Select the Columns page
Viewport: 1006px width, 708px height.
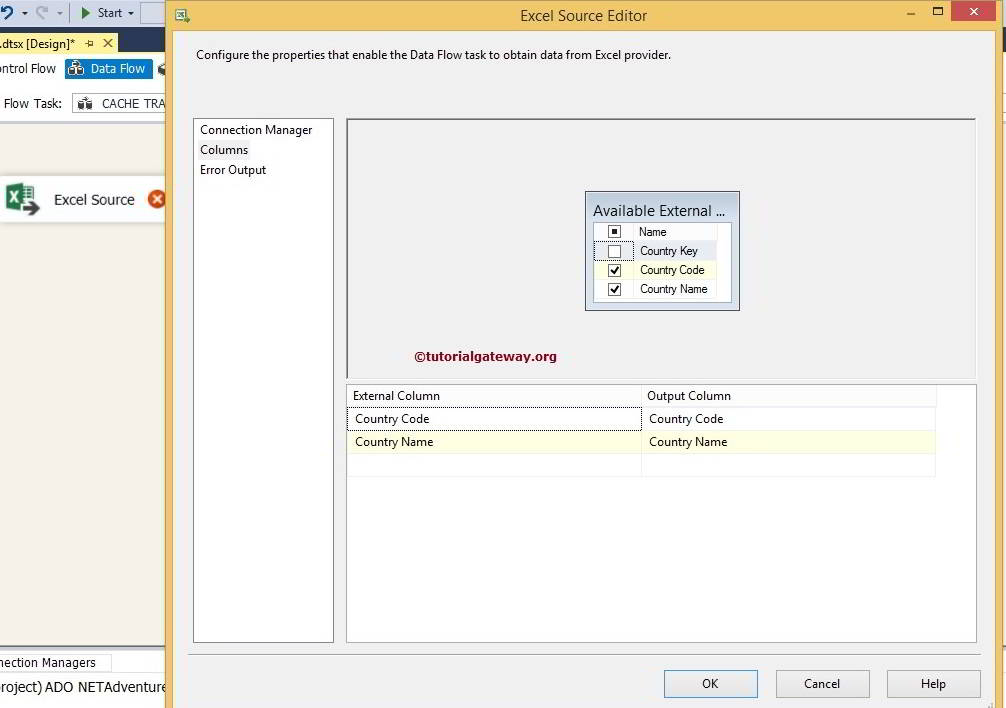click(x=224, y=149)
